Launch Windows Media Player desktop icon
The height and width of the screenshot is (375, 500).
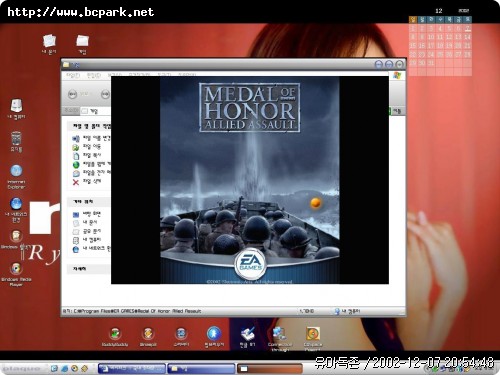click(x=16, y=274)
